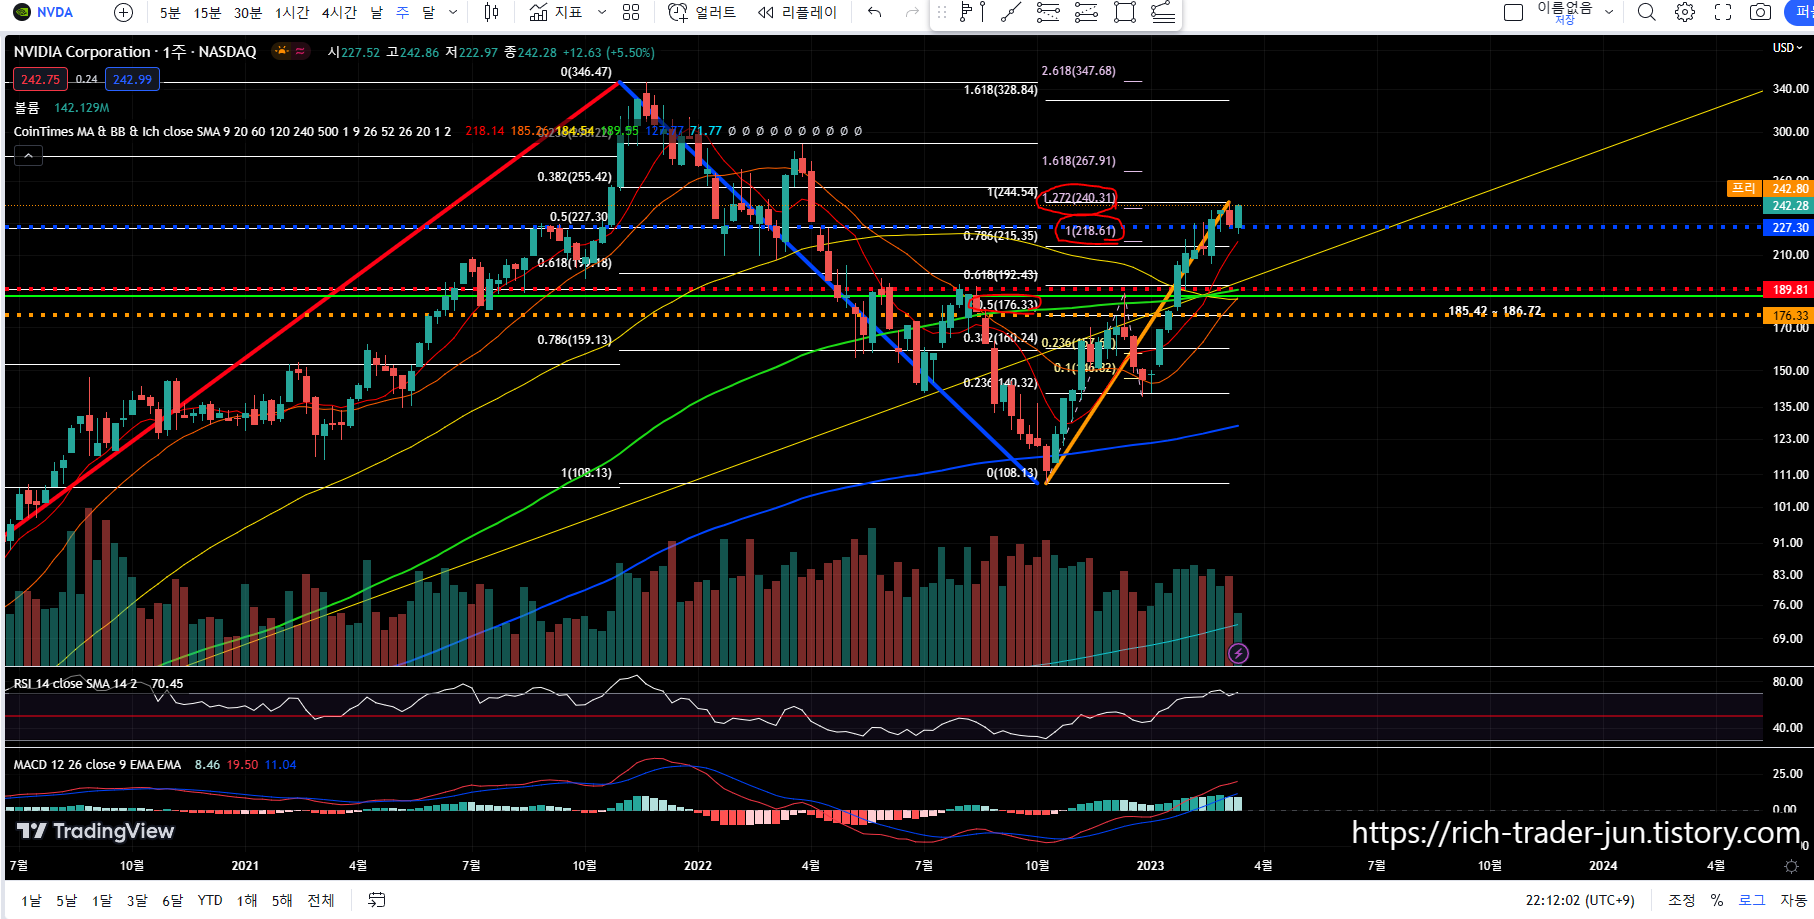Select the 30분 timeframe
The height and width of the screenshot is (919, 1814).
[247, 12]
